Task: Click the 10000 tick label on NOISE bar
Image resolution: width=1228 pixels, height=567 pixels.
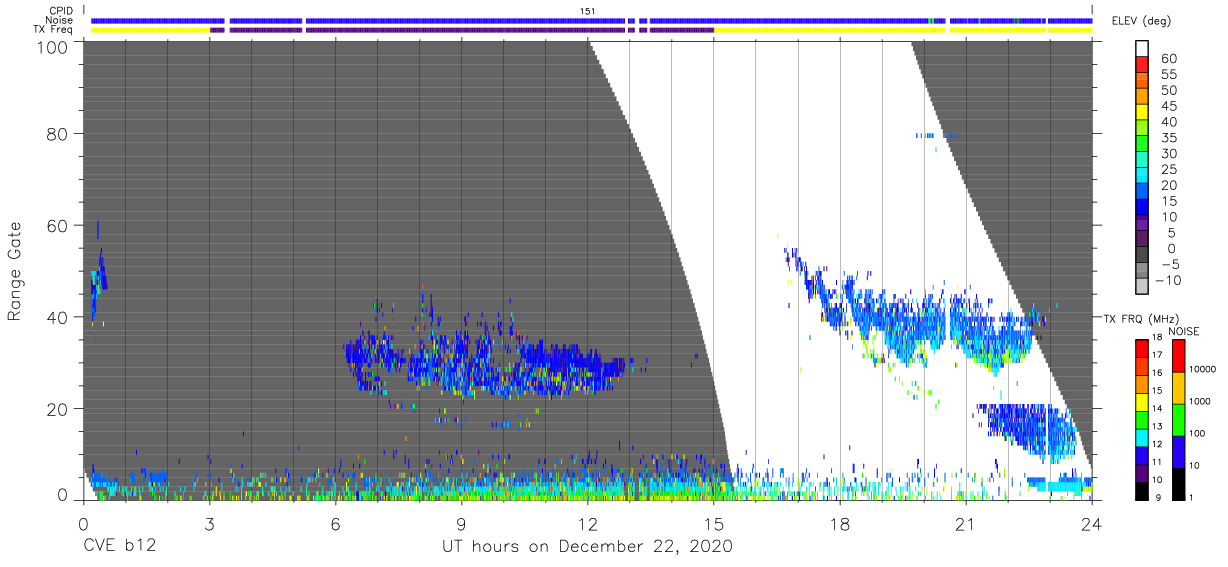Action: click(1202, 370)
